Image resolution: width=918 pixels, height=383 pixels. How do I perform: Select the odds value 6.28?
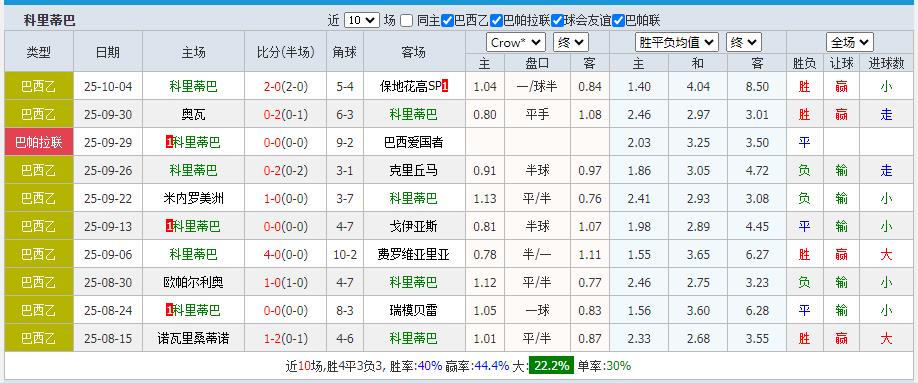click(756, 310)
